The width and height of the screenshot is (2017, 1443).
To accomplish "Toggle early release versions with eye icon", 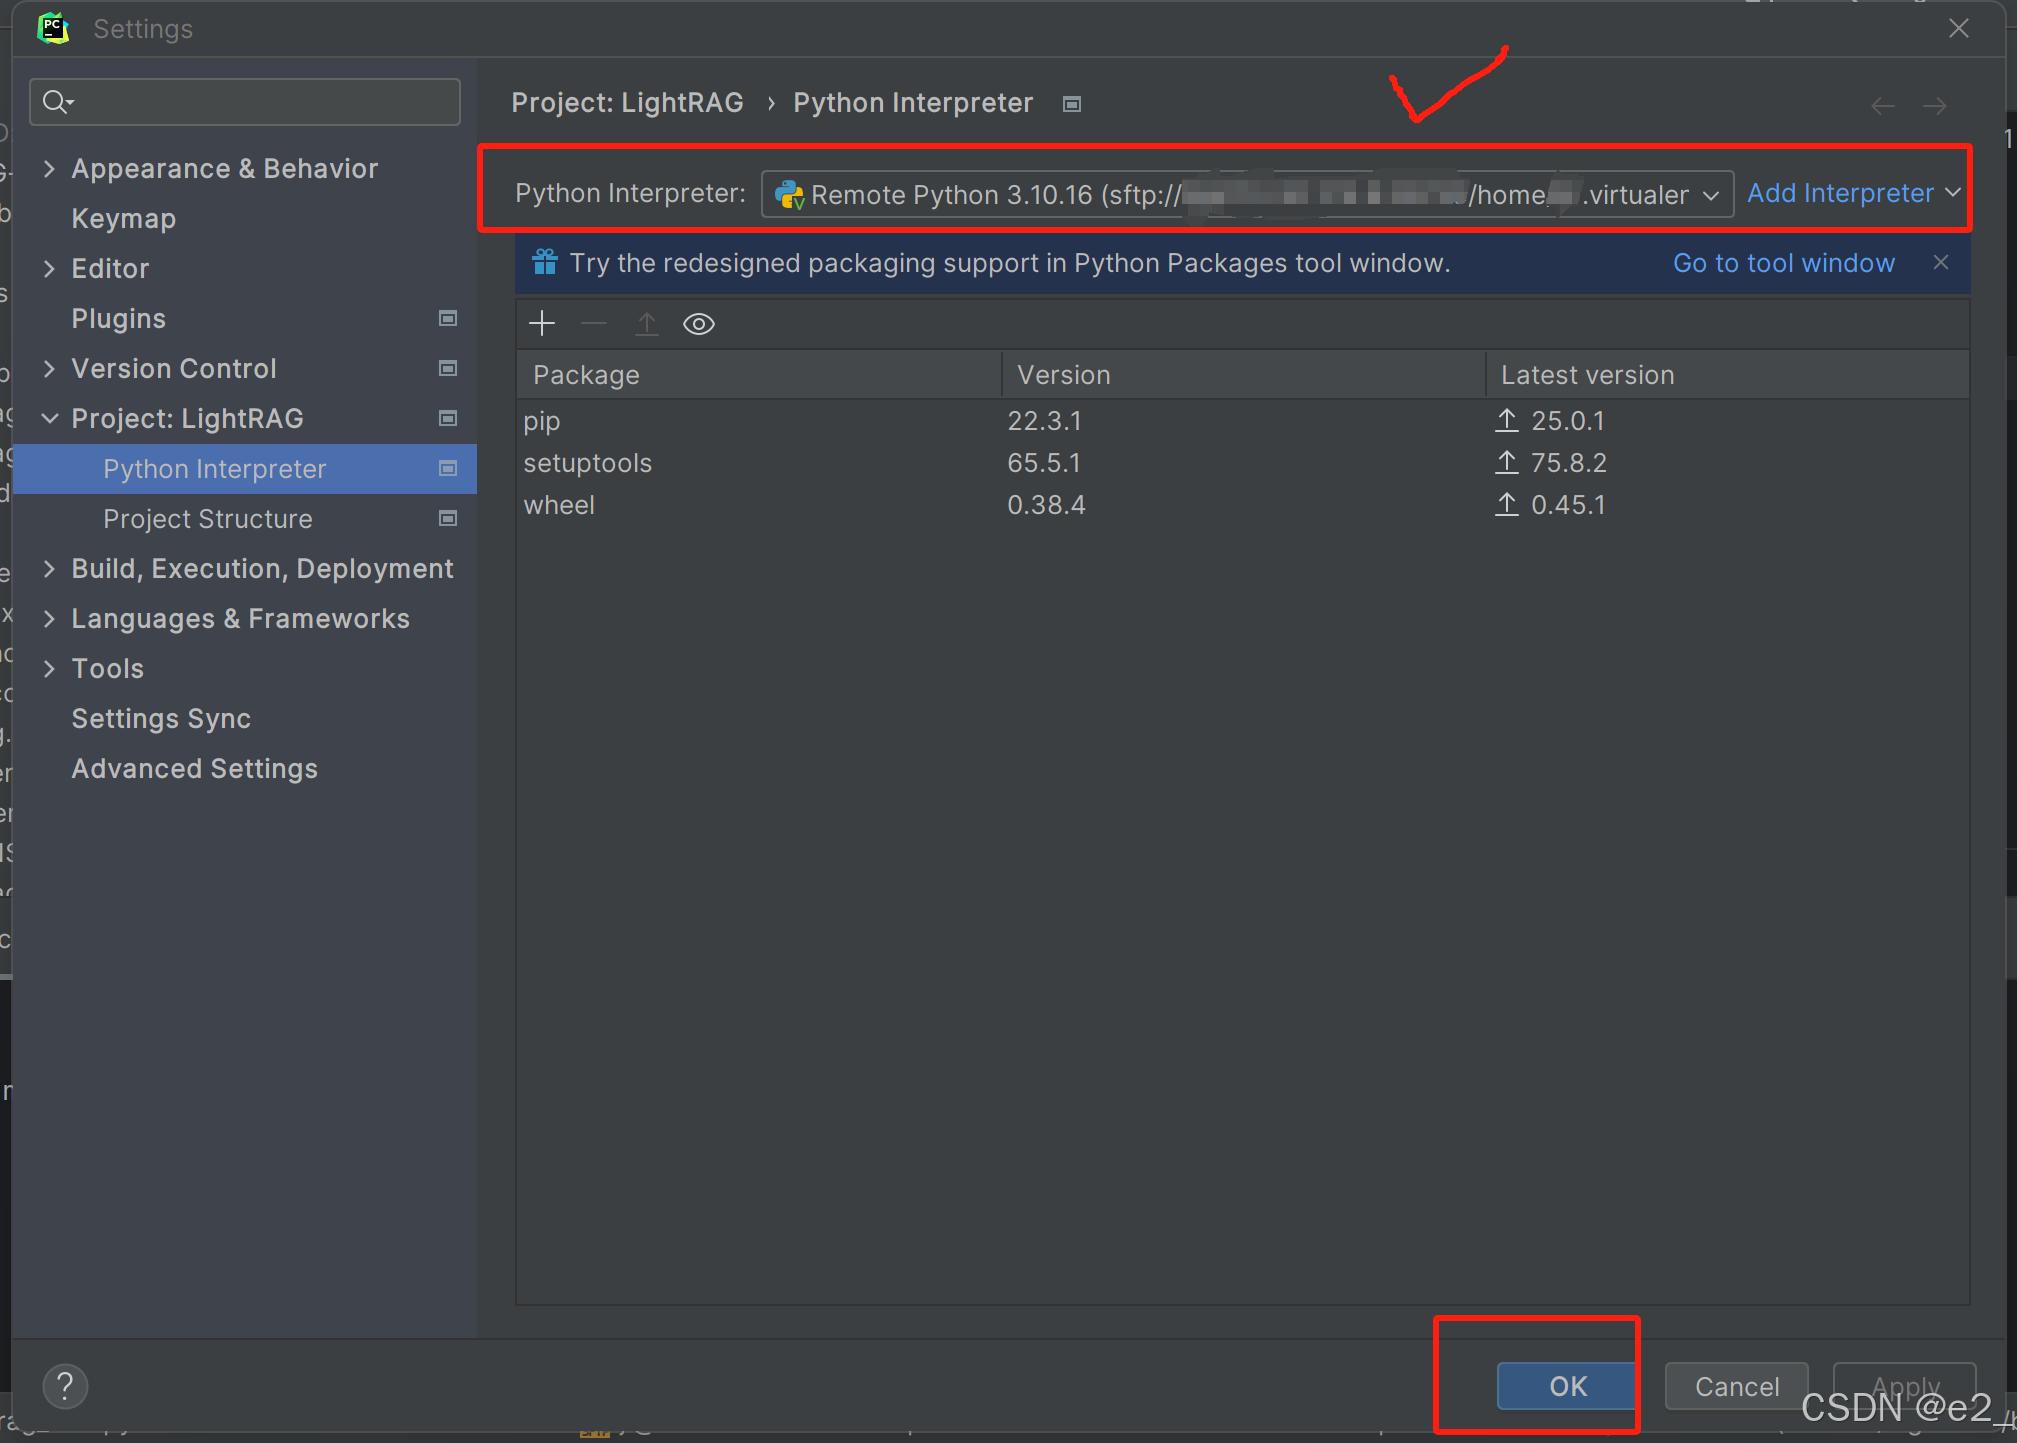I will 698,323.
